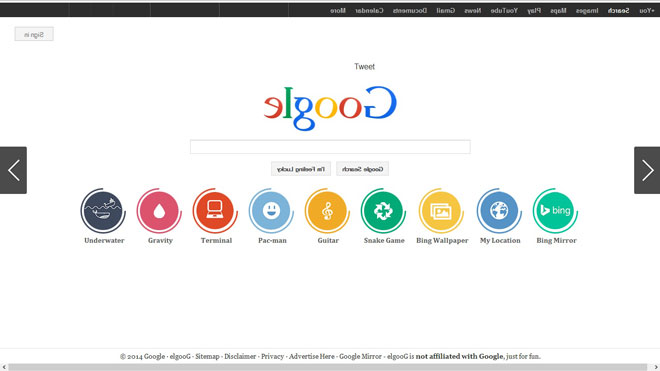
Task: Open the Guitar treble clef icon
Action: tap(327, 211)
